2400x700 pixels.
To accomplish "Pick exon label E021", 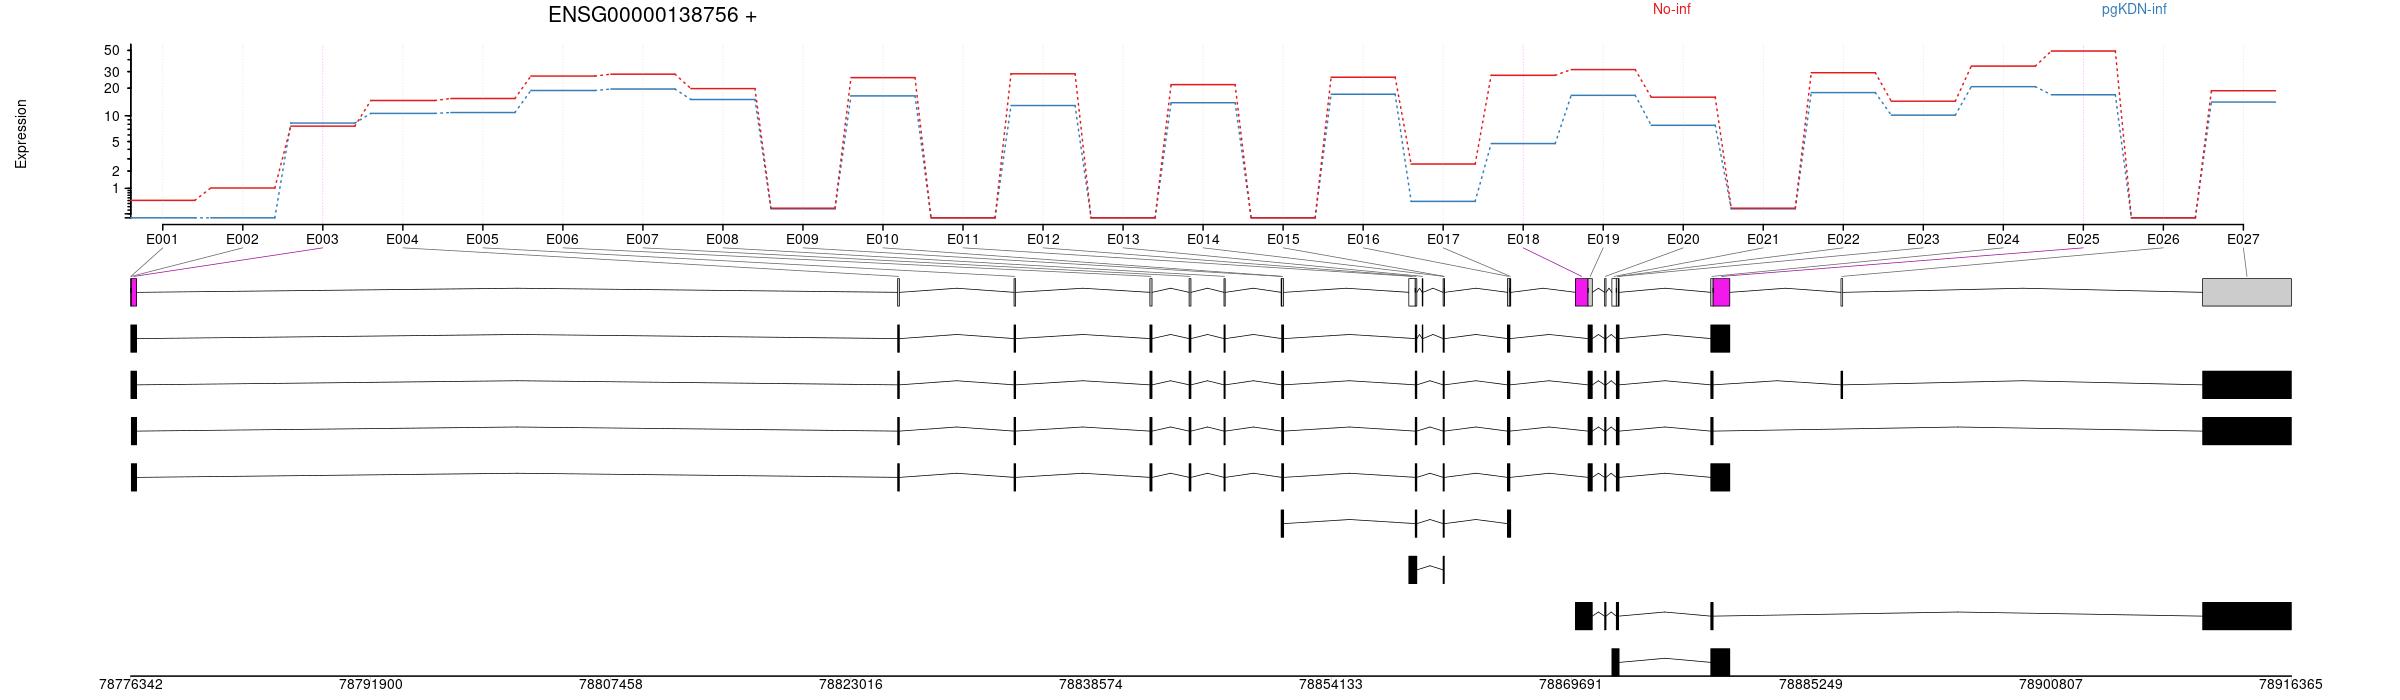I will coord(1763,239).
